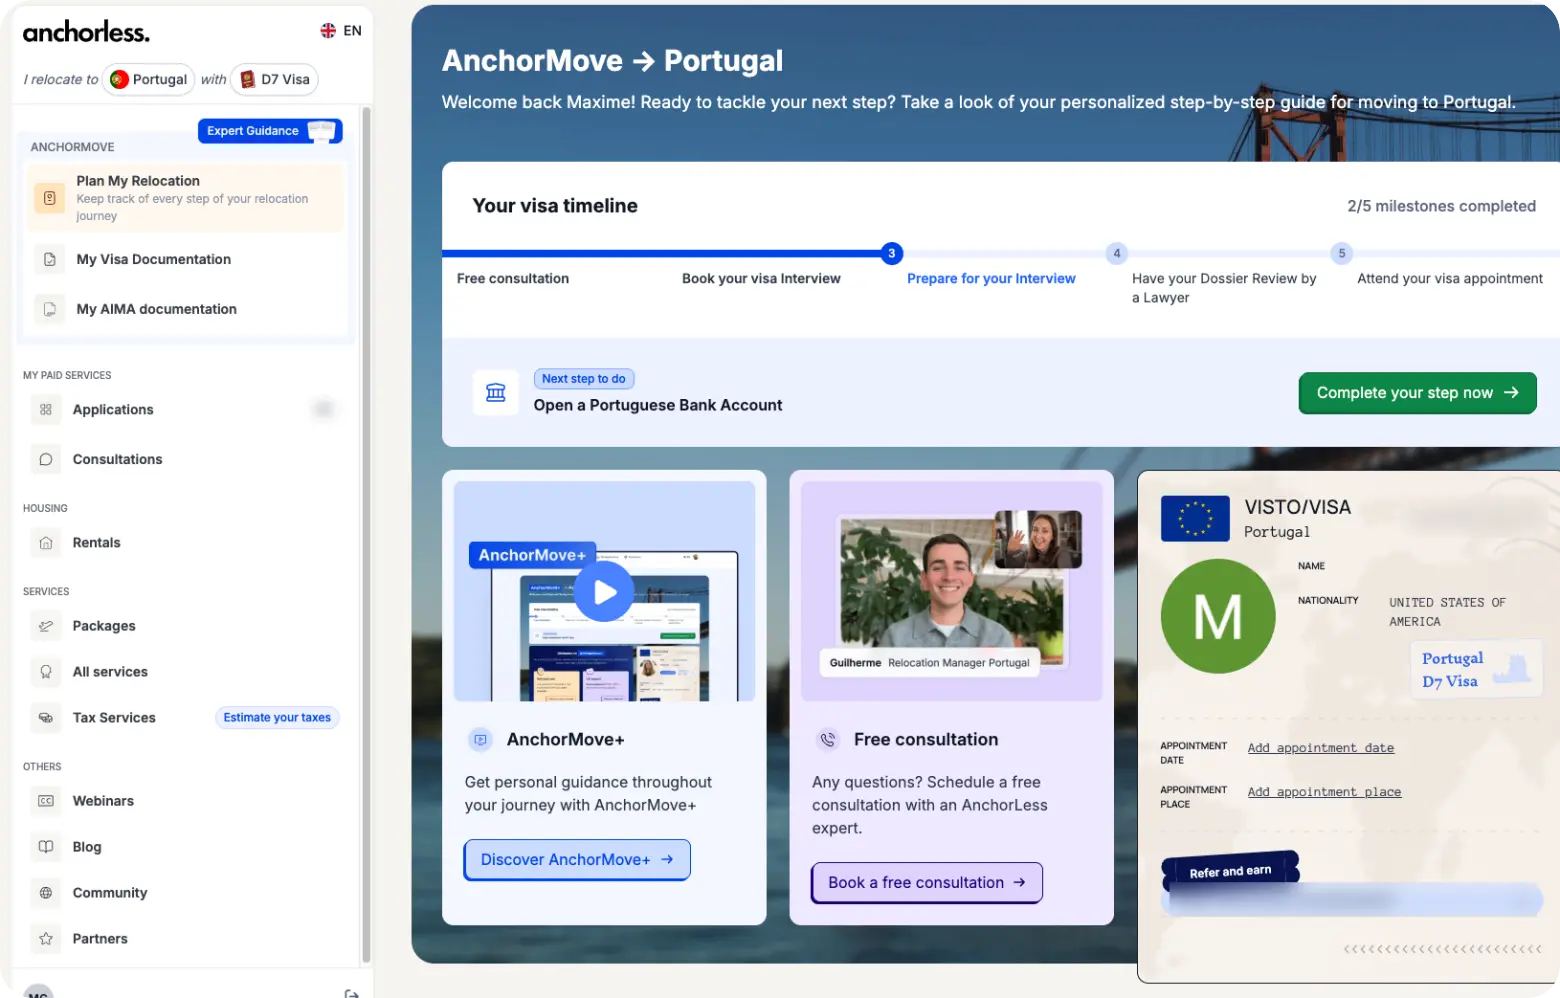Click Book a free consultation button

click(x=927, y=883)
